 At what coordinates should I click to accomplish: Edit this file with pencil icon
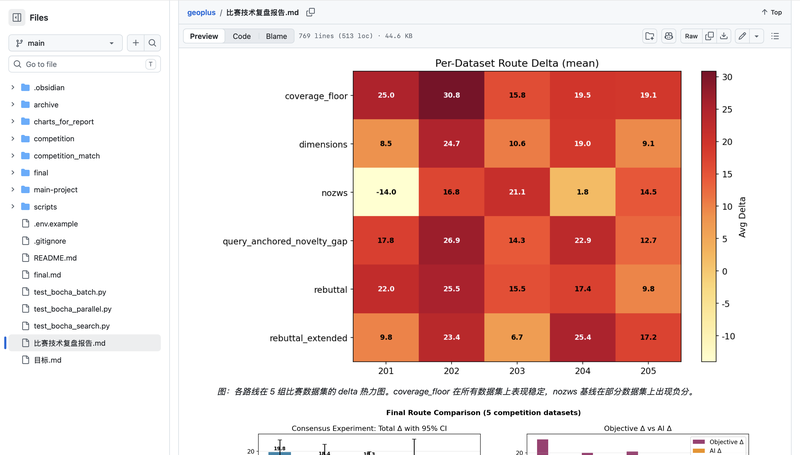point(742,36)
